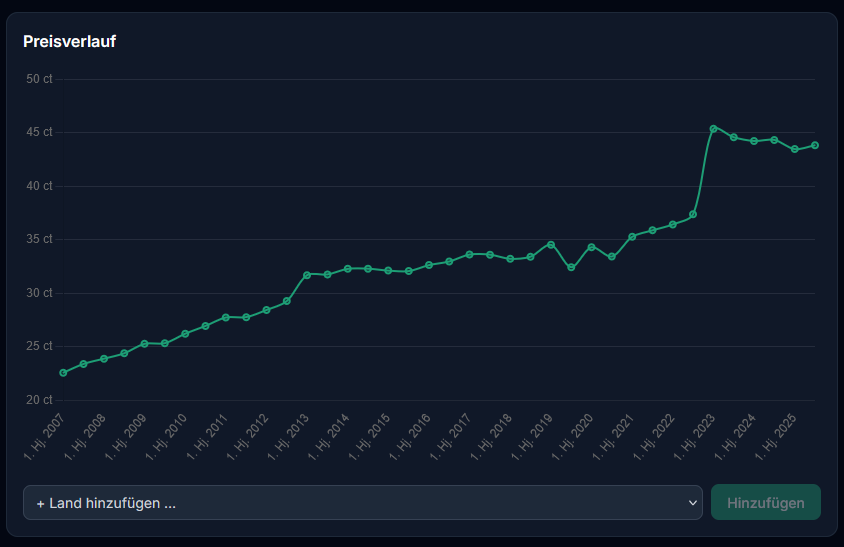Click the '35 ct' y-axis label
This screenshot has width=844, height=547.
coord(39,239)
